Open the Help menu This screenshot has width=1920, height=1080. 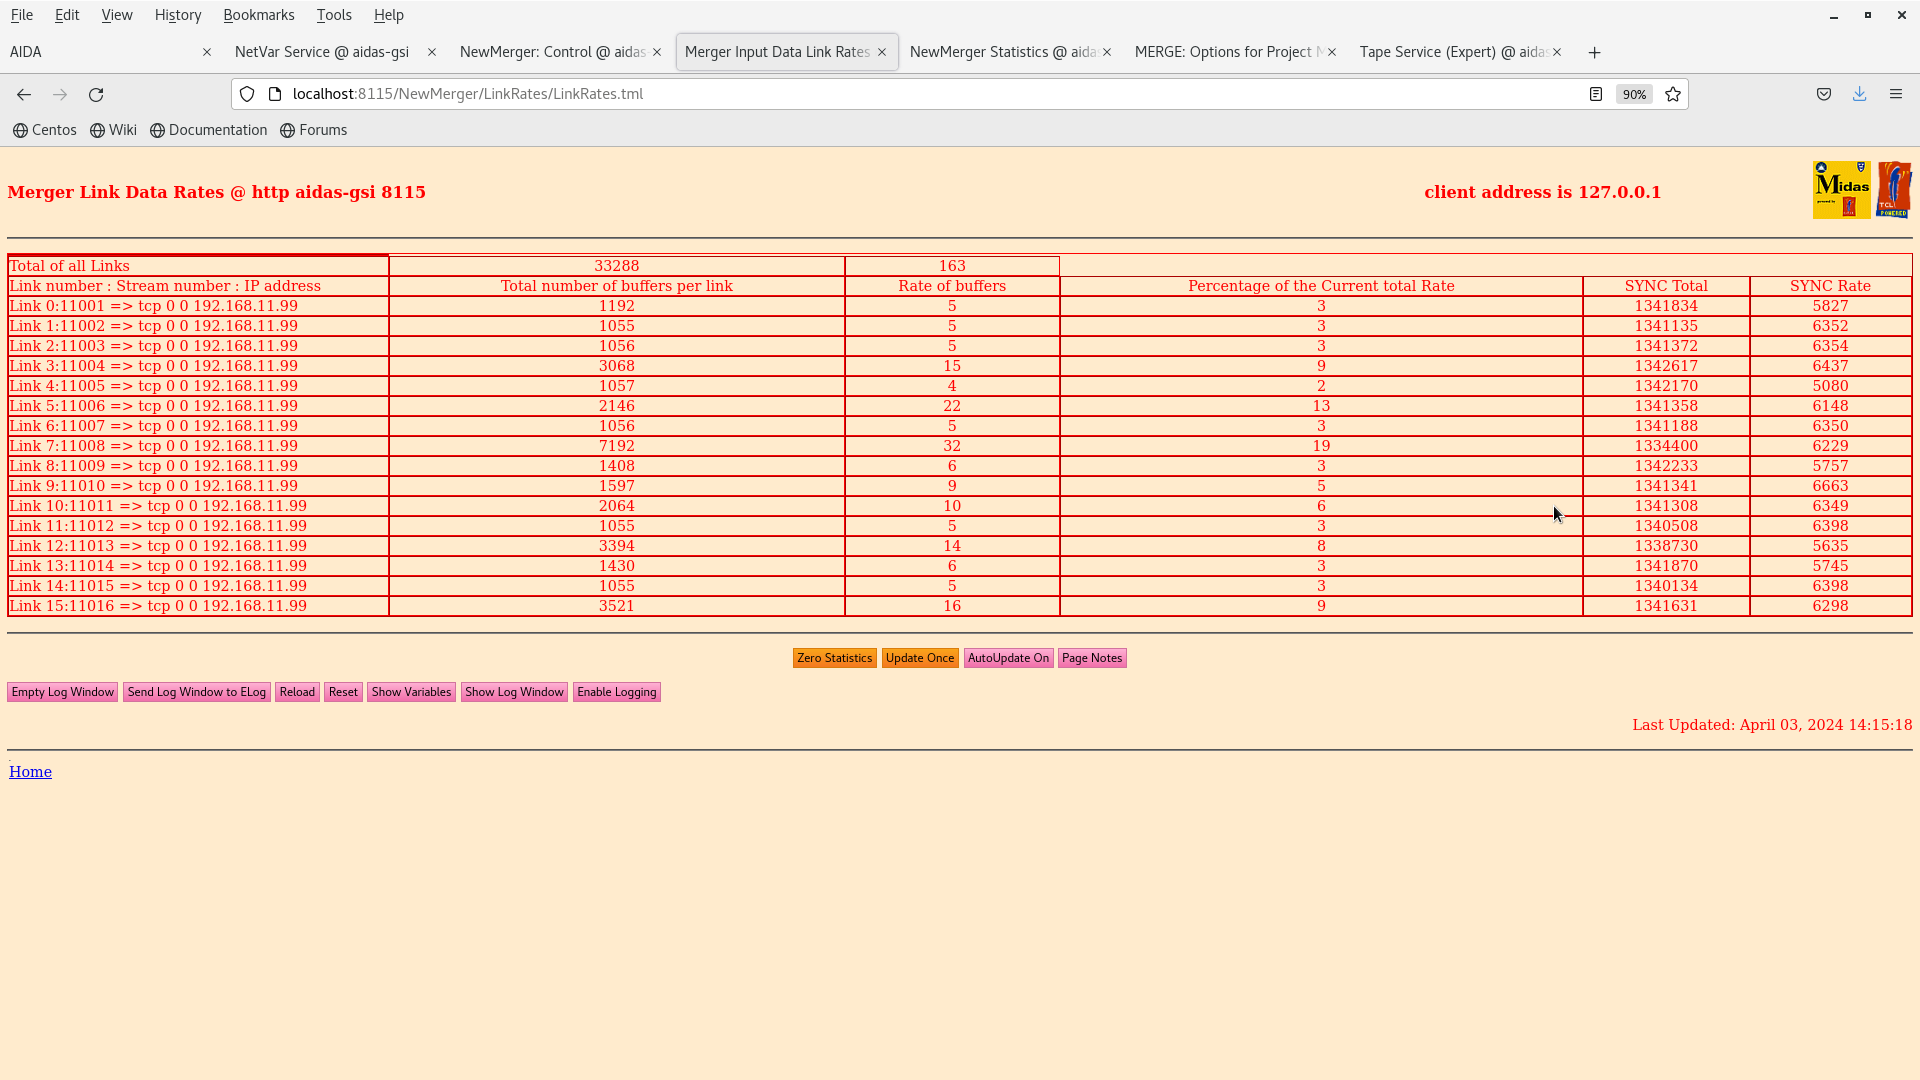(x=389, y=15)
